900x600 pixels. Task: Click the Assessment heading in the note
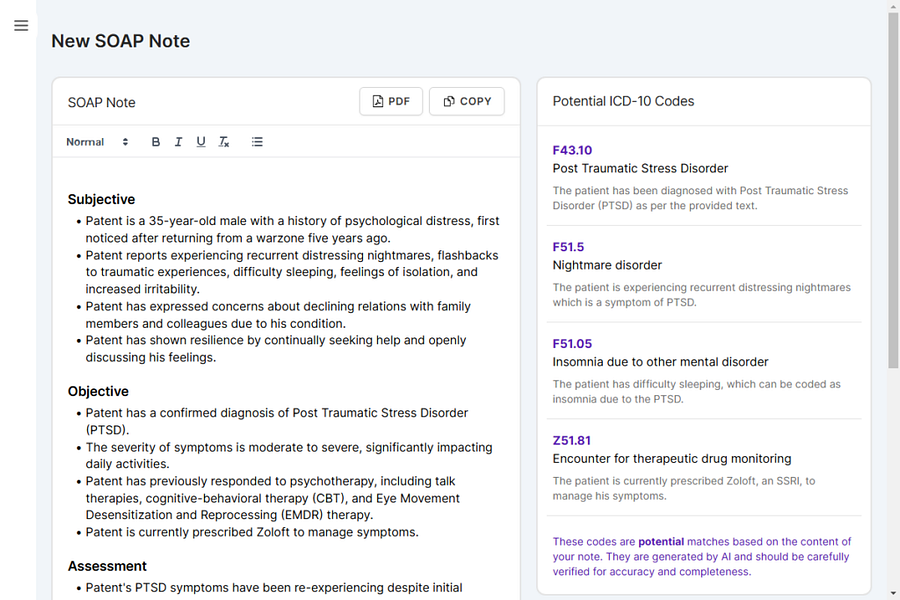pos(107,566)
